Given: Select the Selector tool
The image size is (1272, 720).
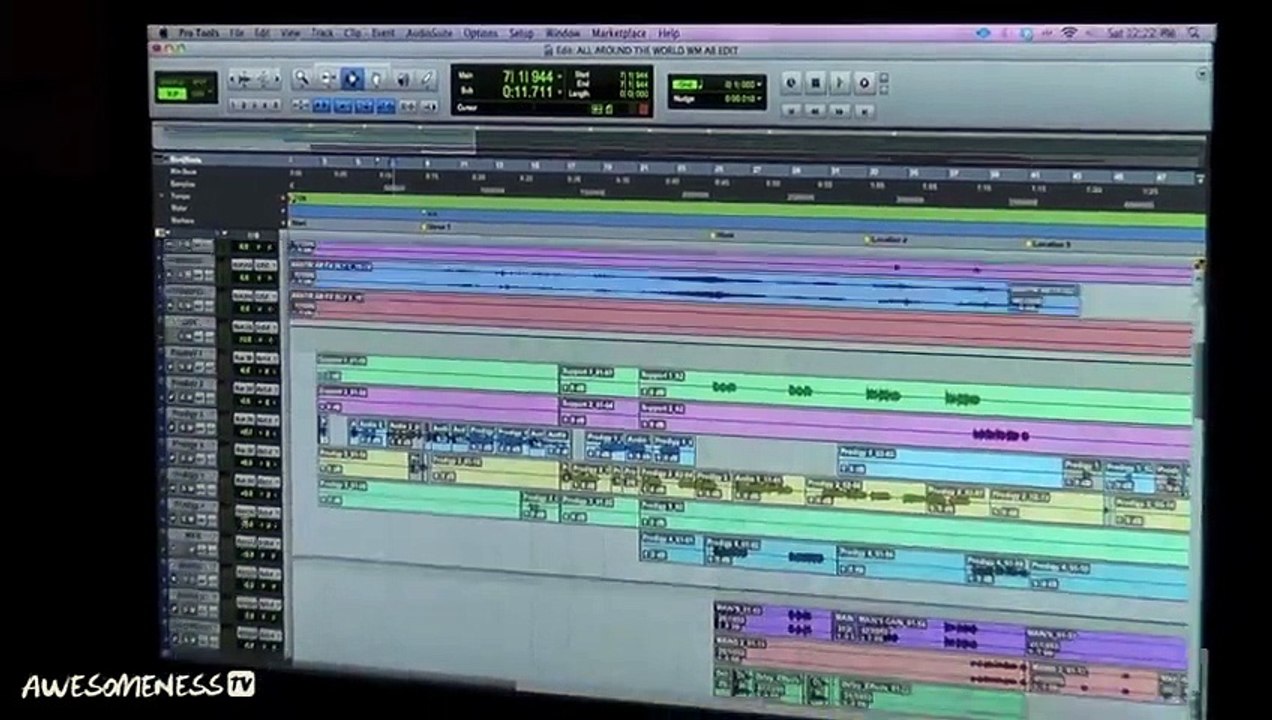Looking at the screenshot, I should coord(352,78).
